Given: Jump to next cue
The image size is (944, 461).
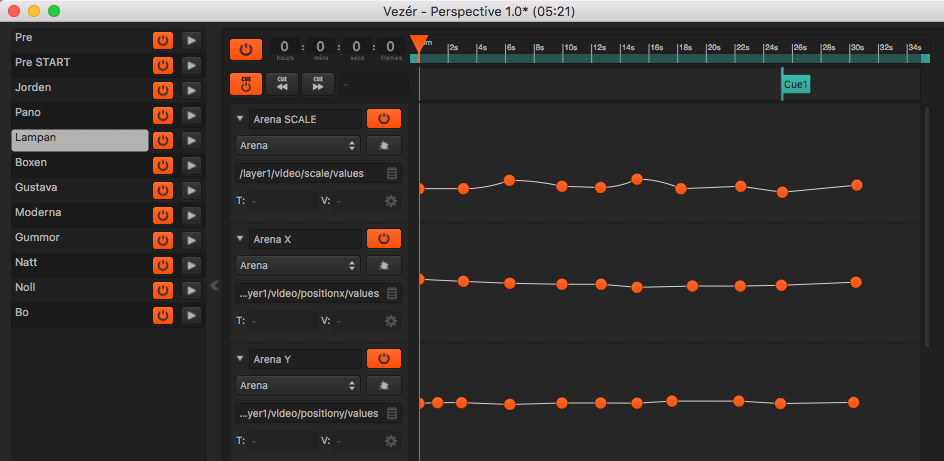Looking at the screenshot, I should [x=318, y=84].
